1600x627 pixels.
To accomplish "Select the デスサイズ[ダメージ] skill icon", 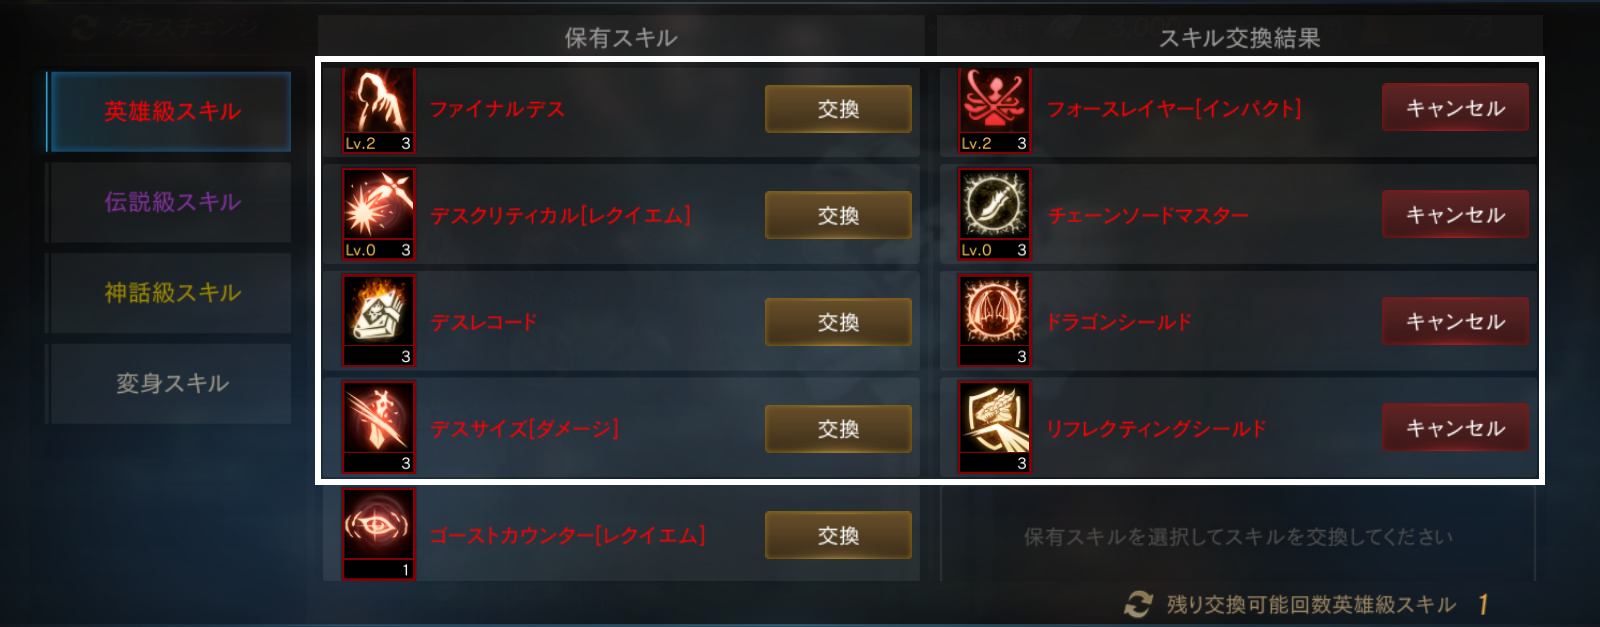I will pos(378,428).
